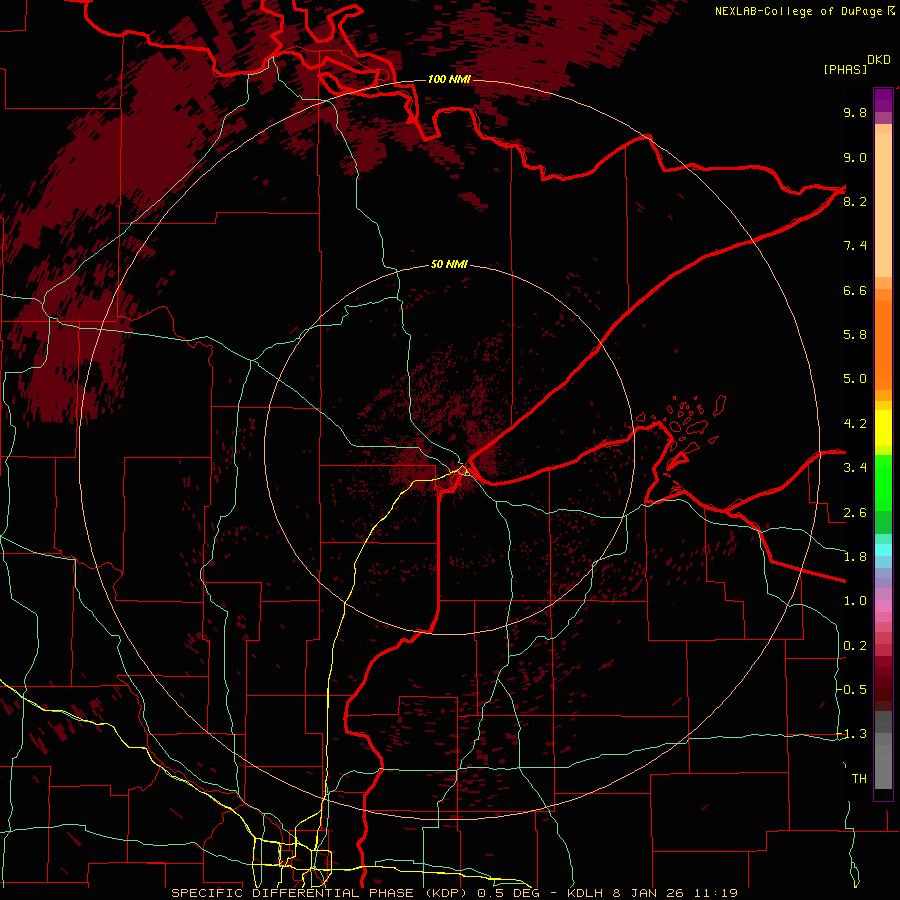Click the 1.8 scale value
Image resolution: width=900 pixels, height=900 pixels.
coord(855,557)
